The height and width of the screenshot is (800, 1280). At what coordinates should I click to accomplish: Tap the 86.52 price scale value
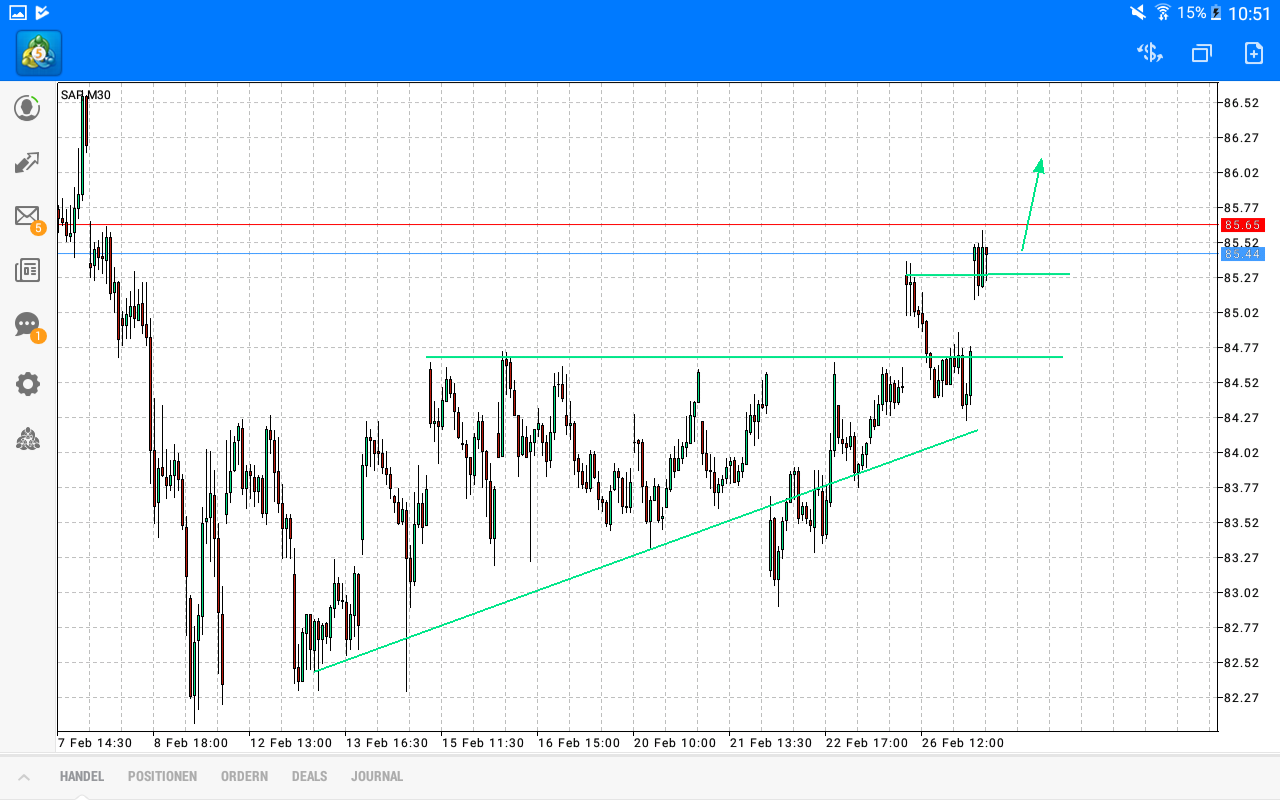[x=1241, y=103]
